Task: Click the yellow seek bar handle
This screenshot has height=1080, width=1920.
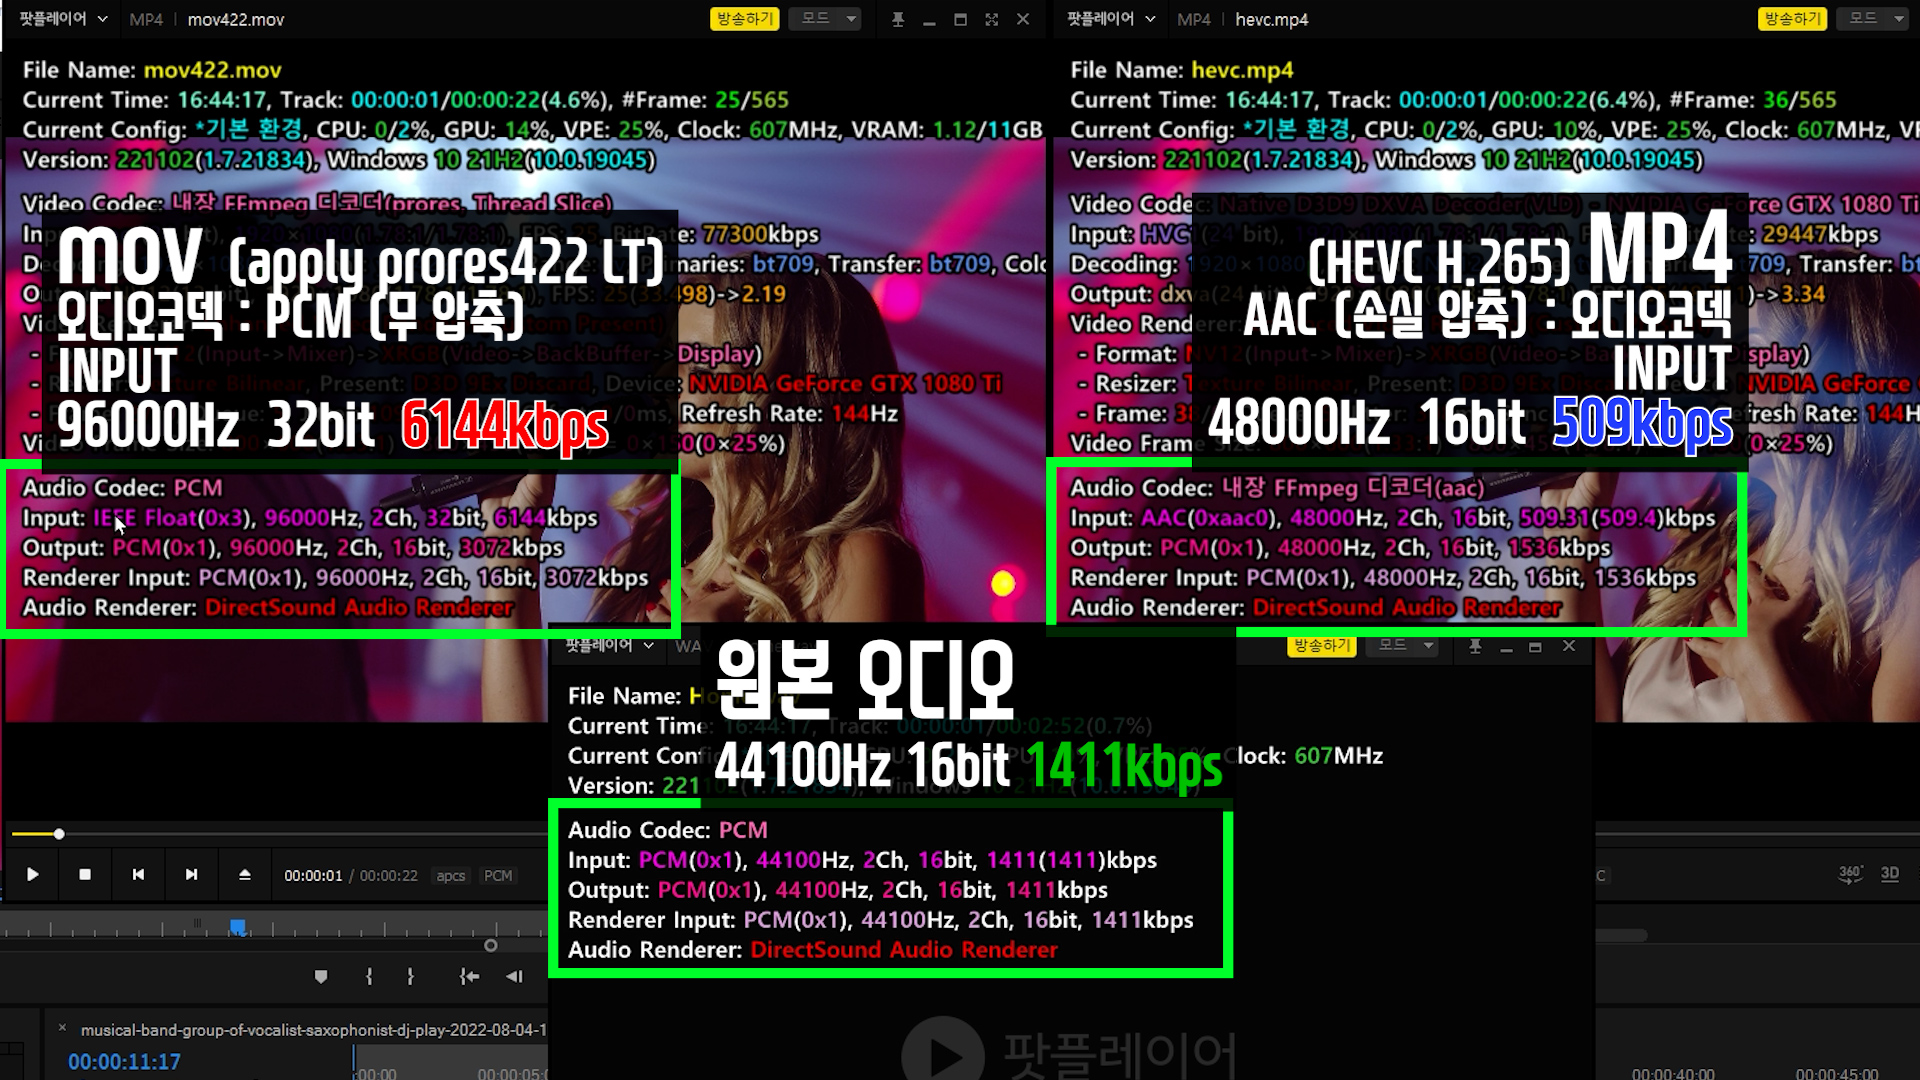Action: pos(59,834)
